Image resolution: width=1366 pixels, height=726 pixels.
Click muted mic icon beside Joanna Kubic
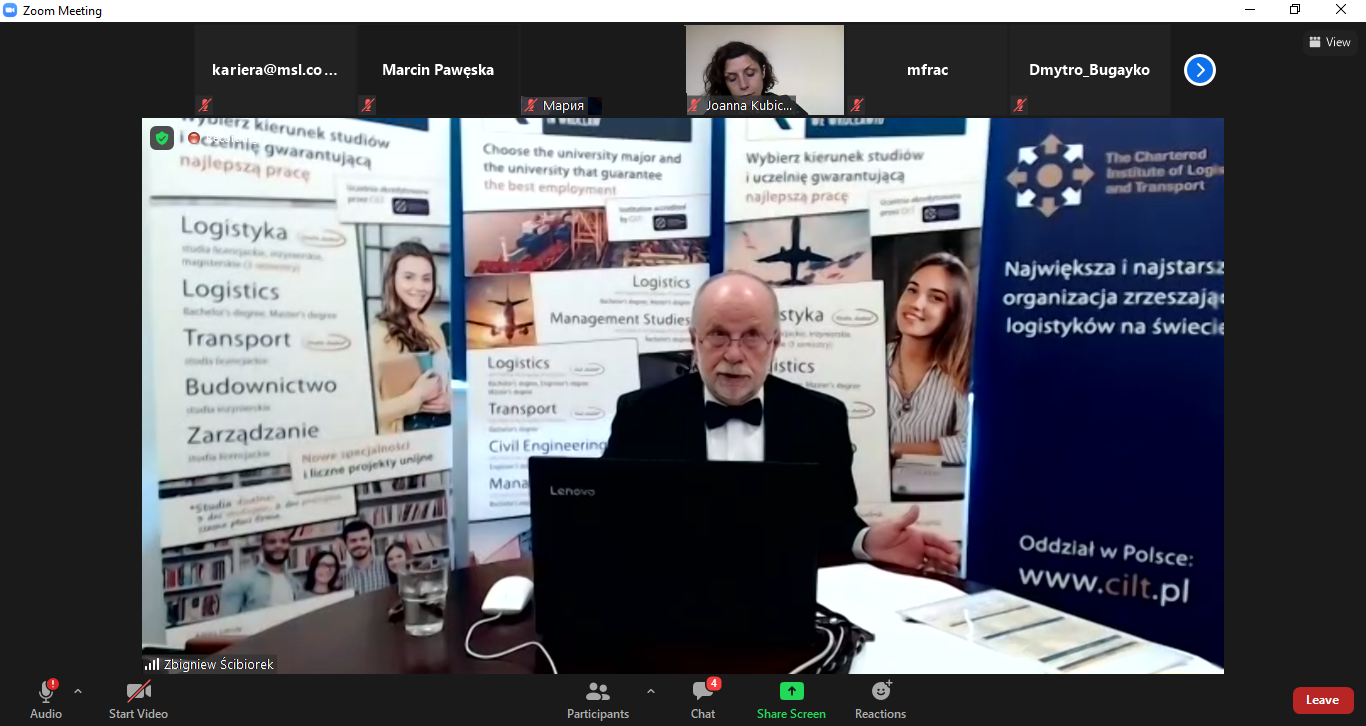coord(694,105)
